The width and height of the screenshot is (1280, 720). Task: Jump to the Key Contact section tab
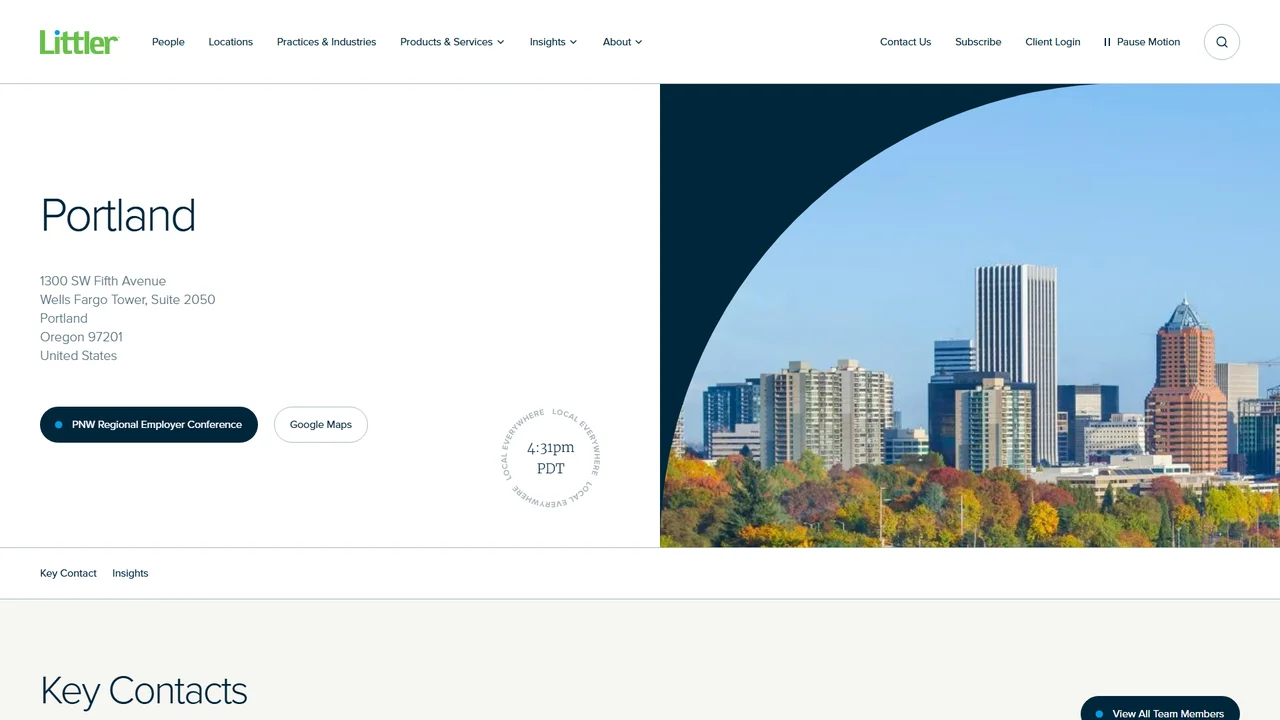[68, 573]
